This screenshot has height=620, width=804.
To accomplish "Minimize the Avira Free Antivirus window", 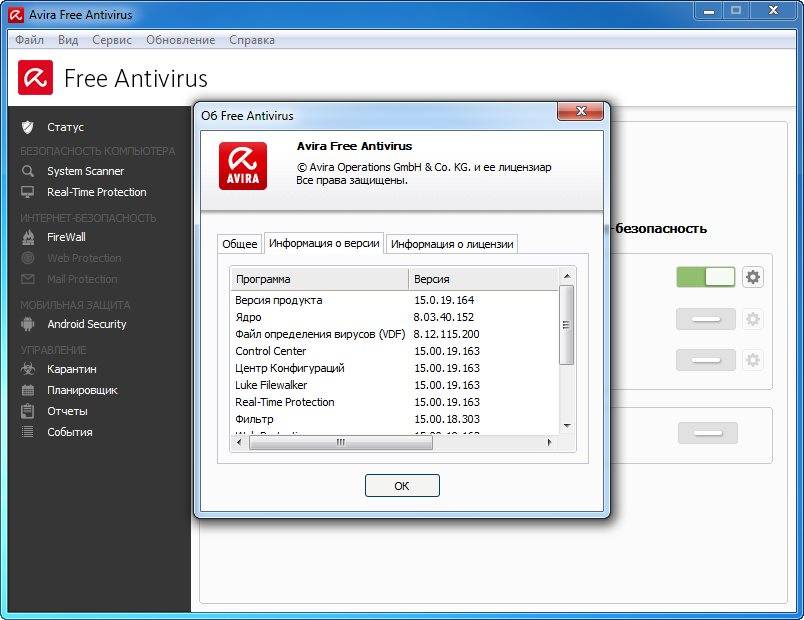I will click(709, 11).
